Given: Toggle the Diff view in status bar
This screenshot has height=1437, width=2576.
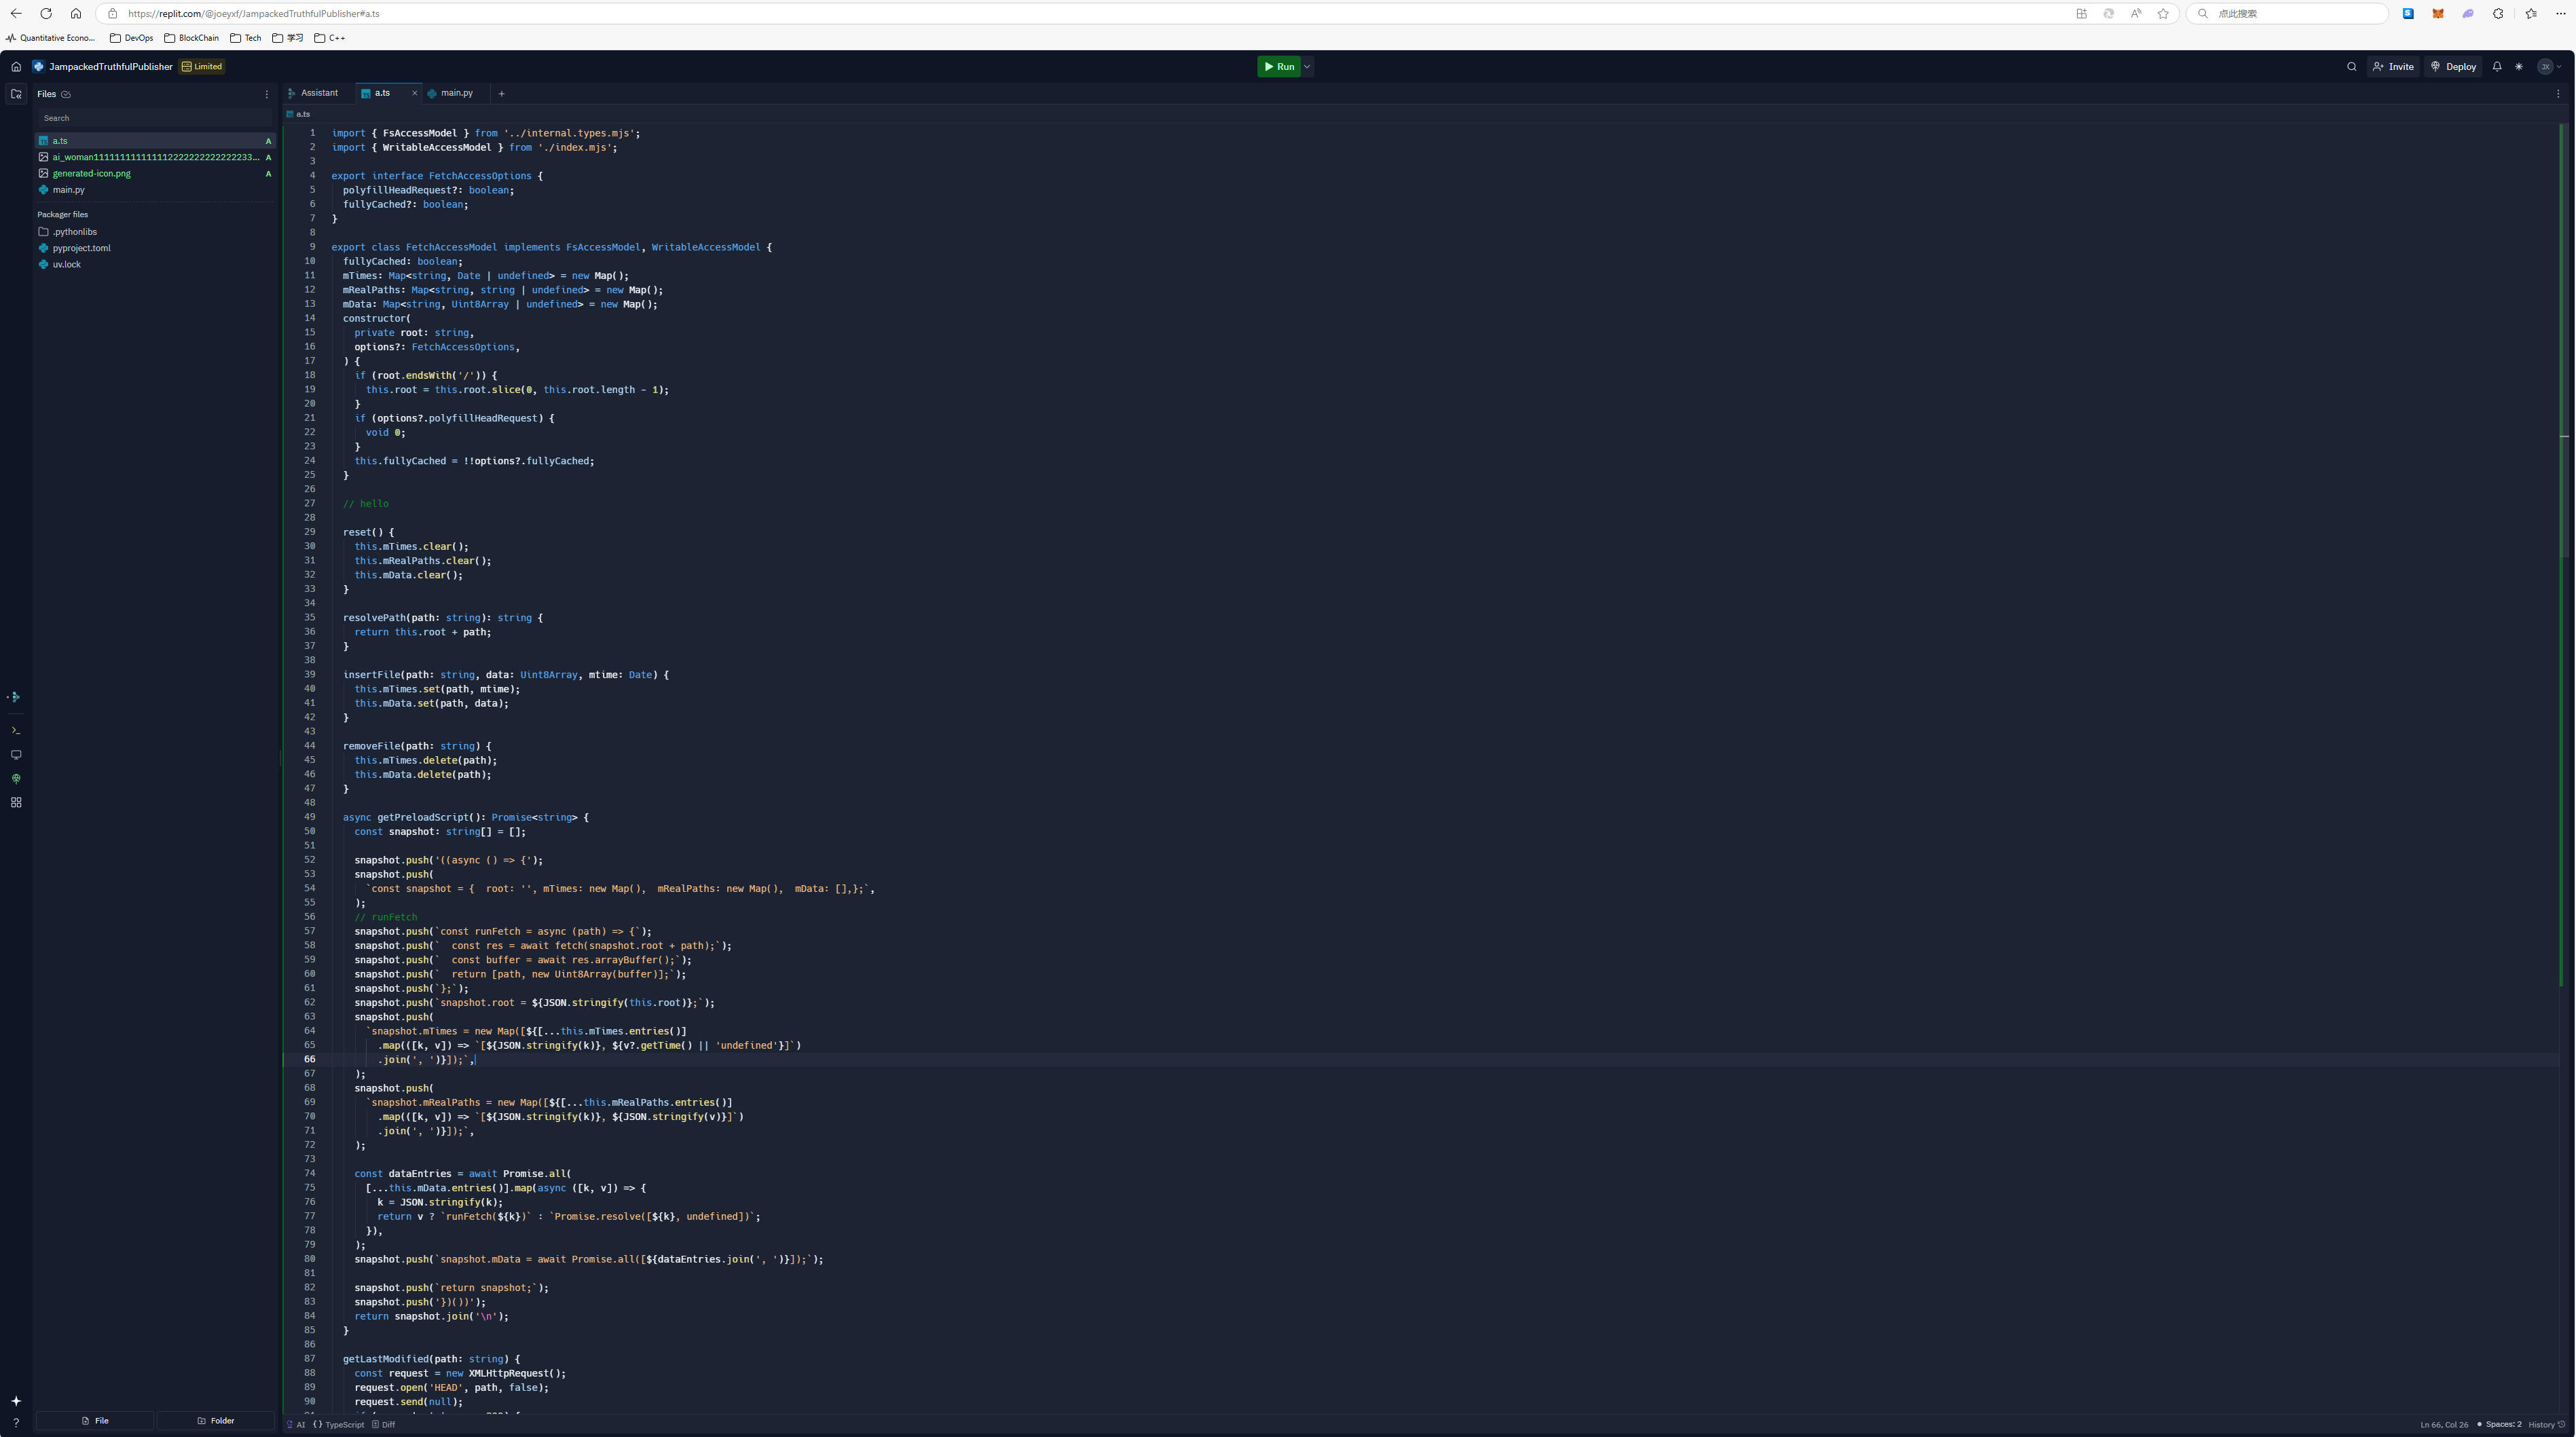Looking at the screenshot, I should point(384,1425).
